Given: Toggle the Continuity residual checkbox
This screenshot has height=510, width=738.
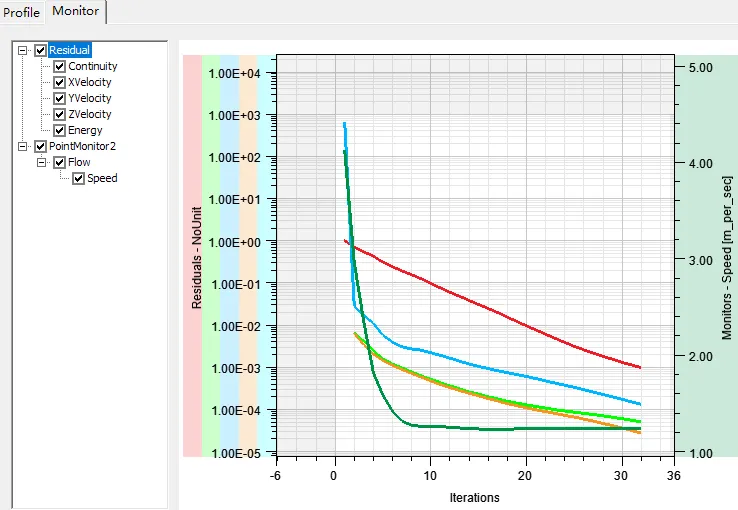Looking at the screenshot, I should (59, 66).
